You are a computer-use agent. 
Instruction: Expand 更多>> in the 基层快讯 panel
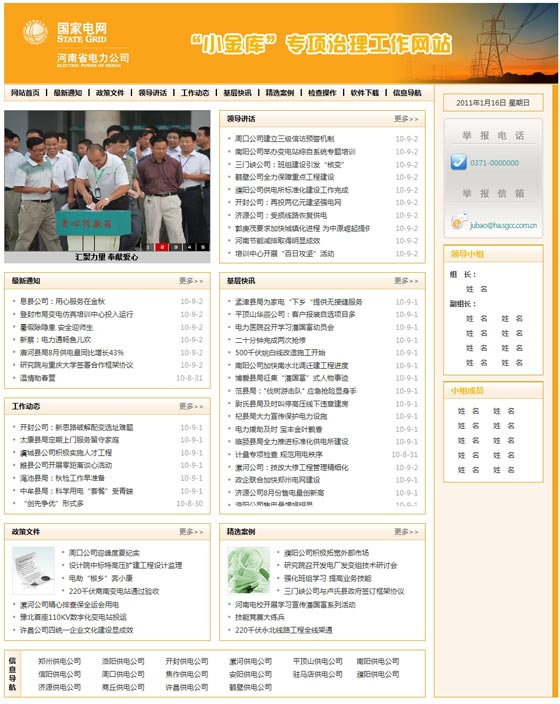(406, 281)
